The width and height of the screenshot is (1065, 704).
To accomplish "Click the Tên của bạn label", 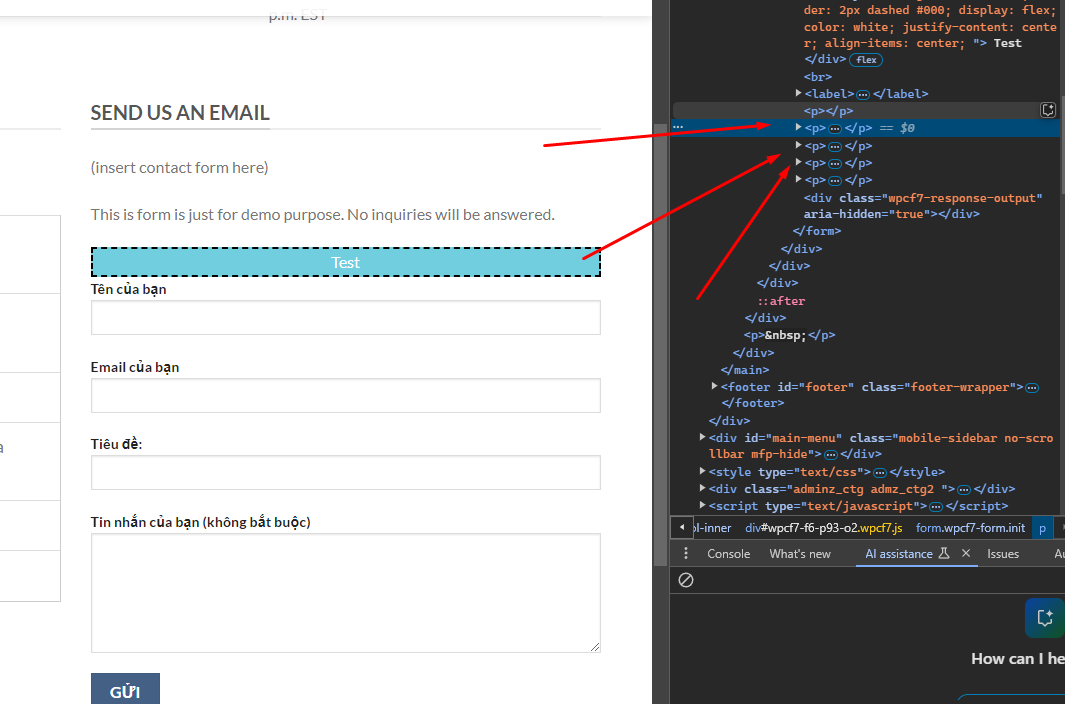I will pyautogui.click(x=128, y=289).
